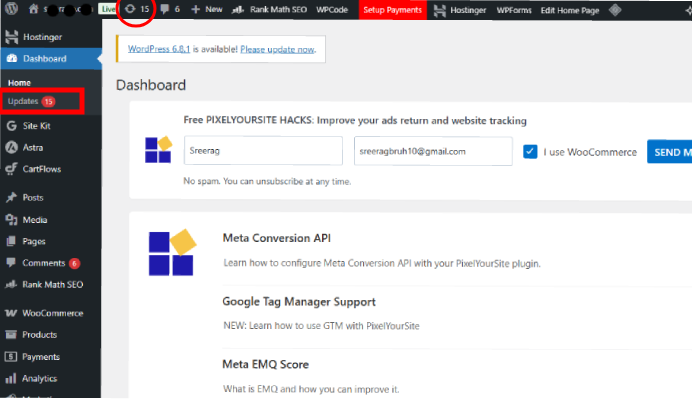This screenshot has height=399, width=692.
Task: Open WPCode in the admin bar
Action: tap(332, 9)
